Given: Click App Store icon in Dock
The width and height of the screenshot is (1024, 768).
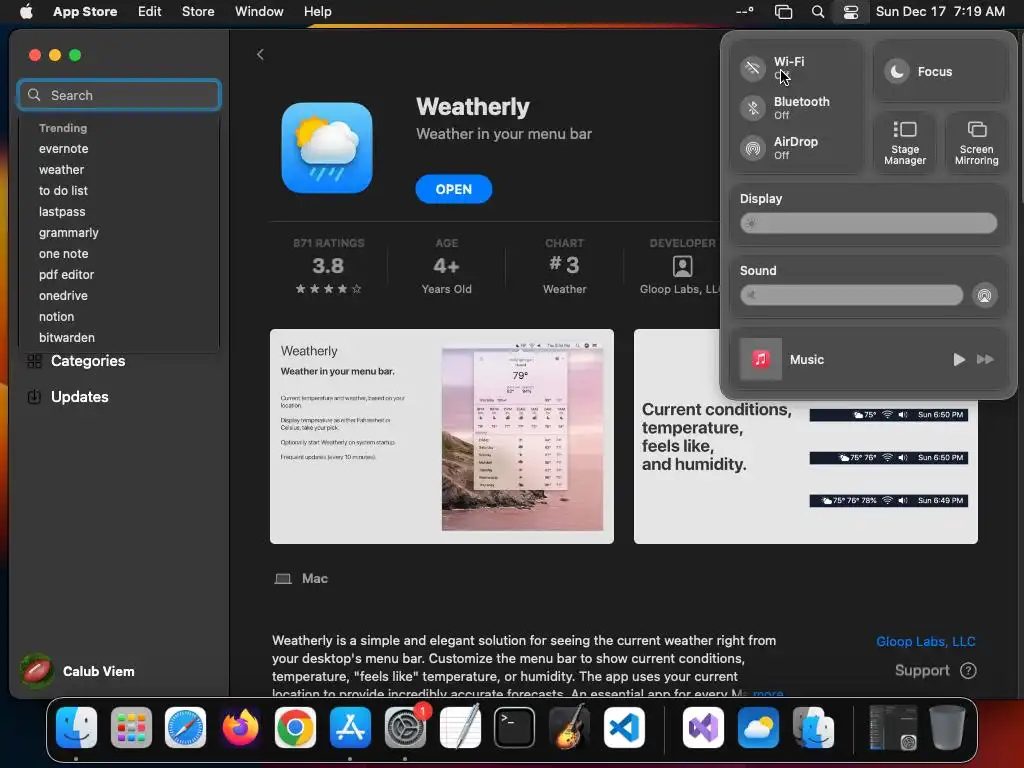Looking at the screenshot, I should [x=350, y=728].
